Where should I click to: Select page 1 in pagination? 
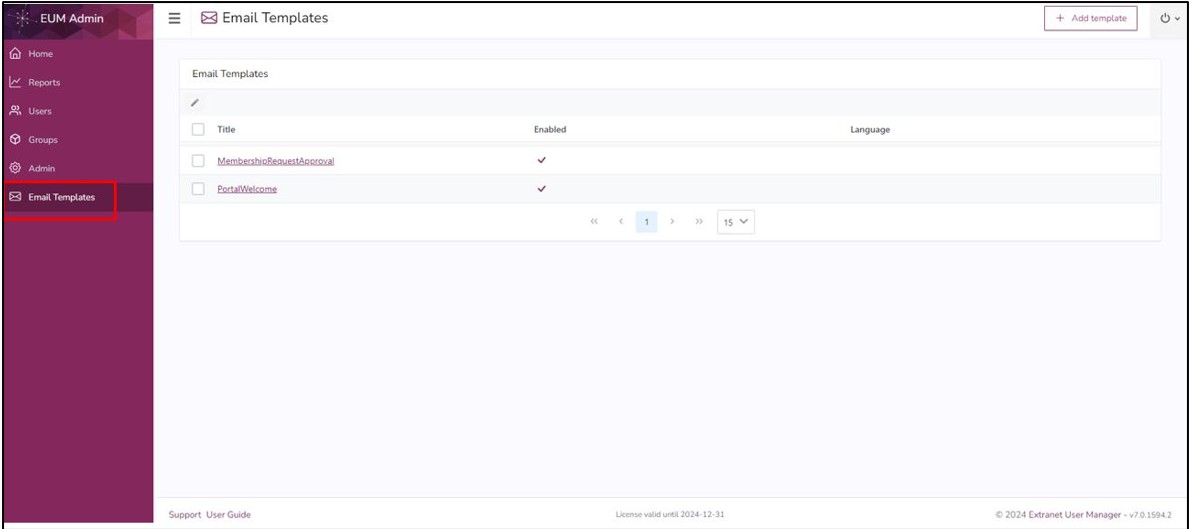[x=646, y=222]
